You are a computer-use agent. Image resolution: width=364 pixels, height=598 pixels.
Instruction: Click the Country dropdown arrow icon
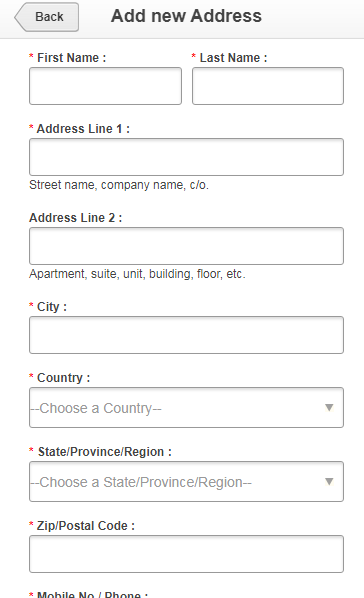pos(329,408)
